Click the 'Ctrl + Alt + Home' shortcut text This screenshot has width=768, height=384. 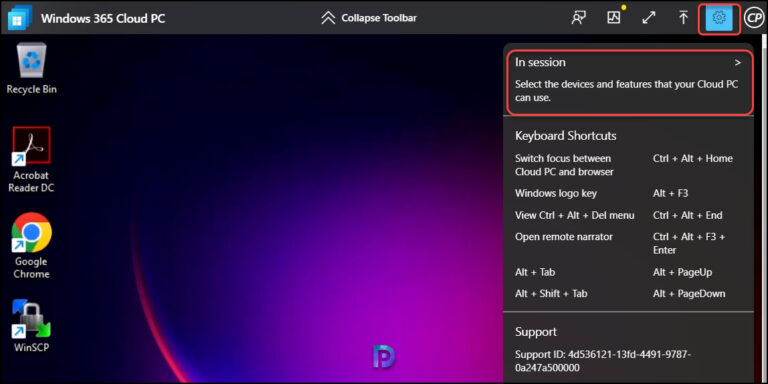(x=693, y=159)
